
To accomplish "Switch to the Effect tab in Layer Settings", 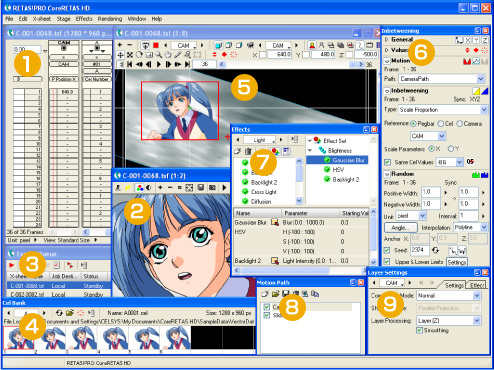I will [477, 286].
